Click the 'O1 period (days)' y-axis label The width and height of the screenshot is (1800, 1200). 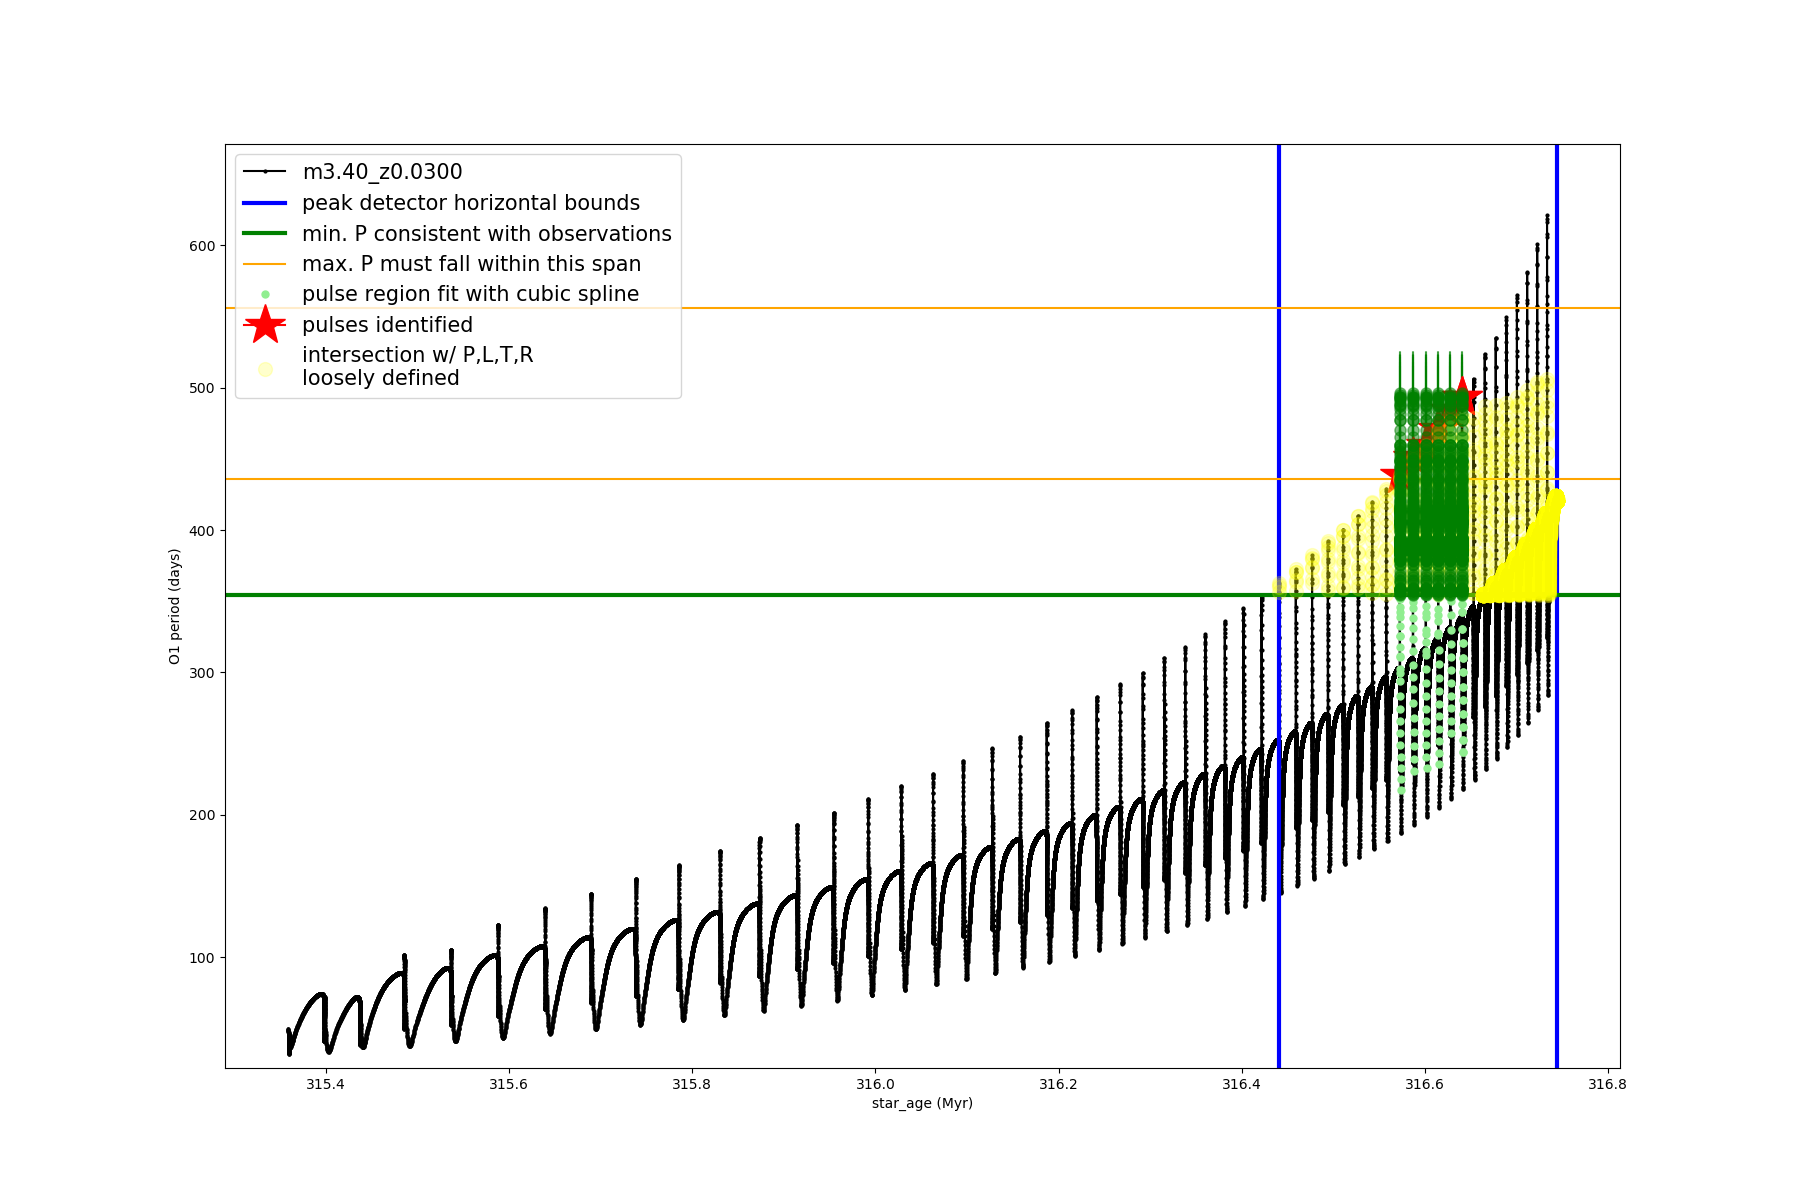(175, 606)
